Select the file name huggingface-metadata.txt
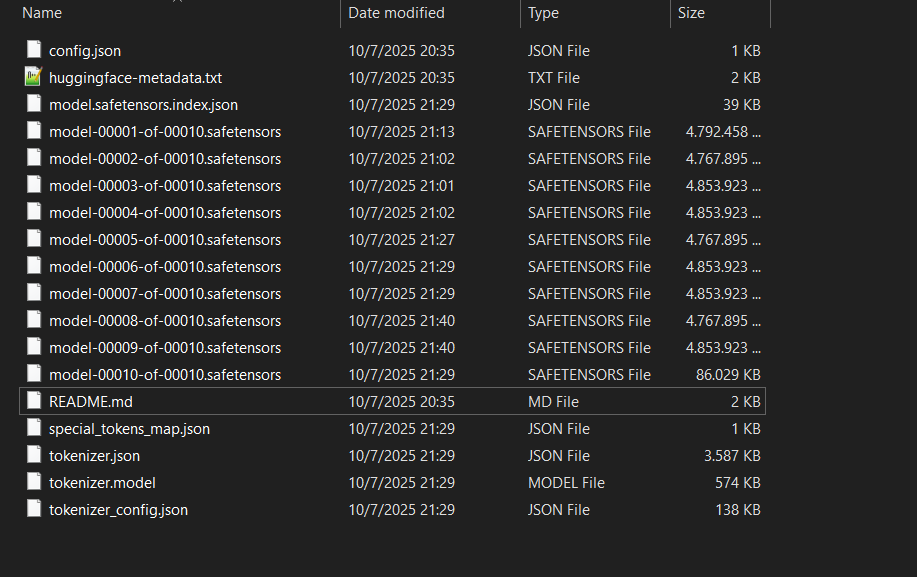Viewport: 917px width, 577px height. pos(135,78)
